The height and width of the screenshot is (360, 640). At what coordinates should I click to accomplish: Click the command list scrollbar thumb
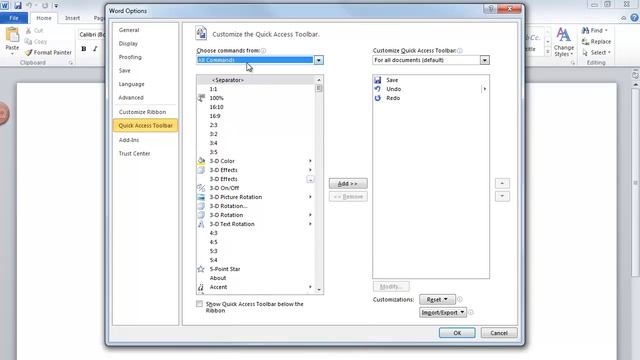[319, 88]
